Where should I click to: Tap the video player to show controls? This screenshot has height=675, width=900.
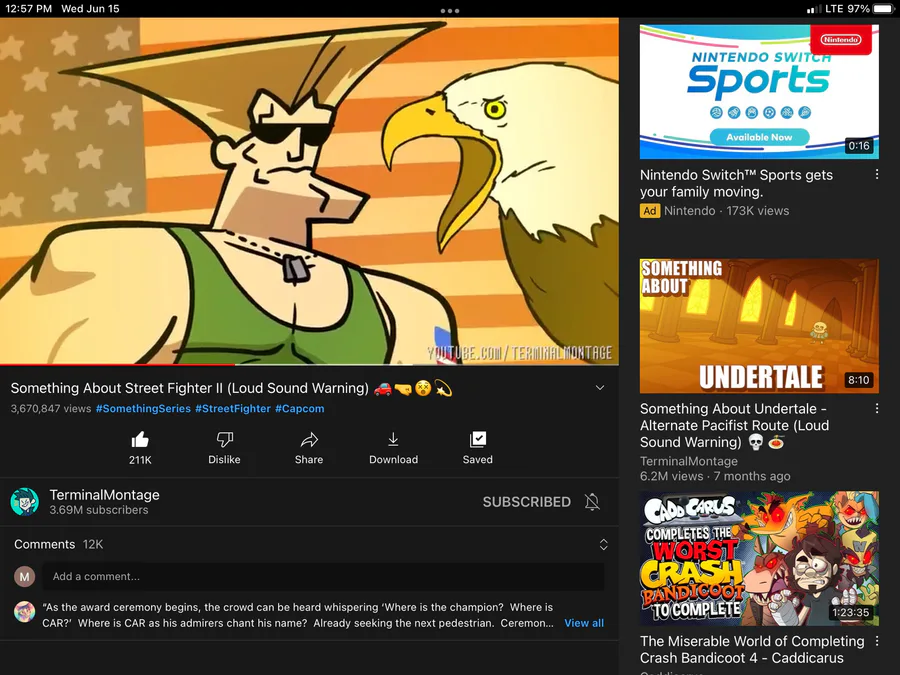pos(309,191)
